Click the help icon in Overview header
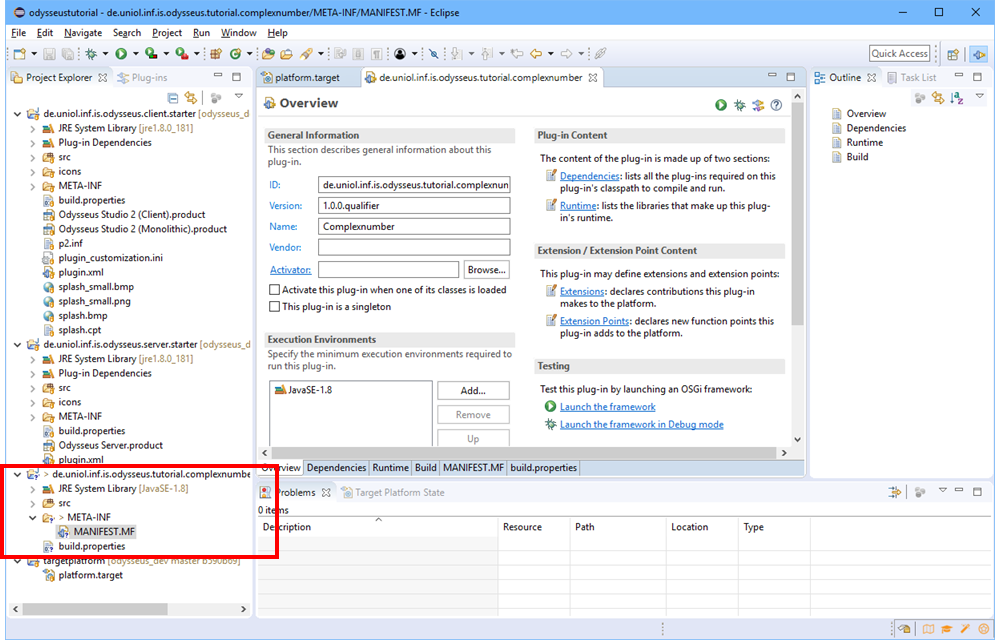The height and width of the screenshot is (640, 995). pos(776,105)
